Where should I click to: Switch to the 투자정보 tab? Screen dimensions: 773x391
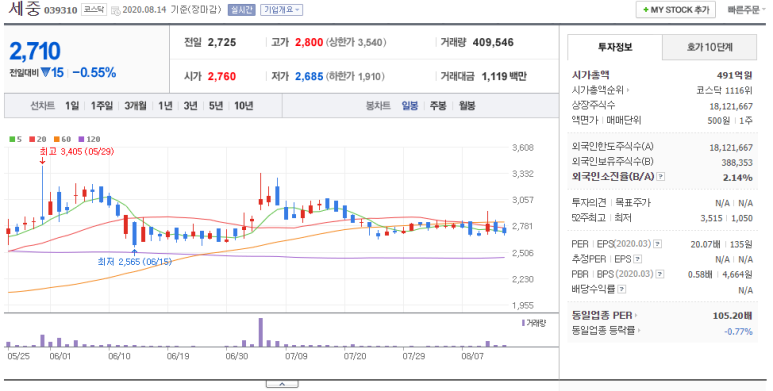[x=615, y=47]
